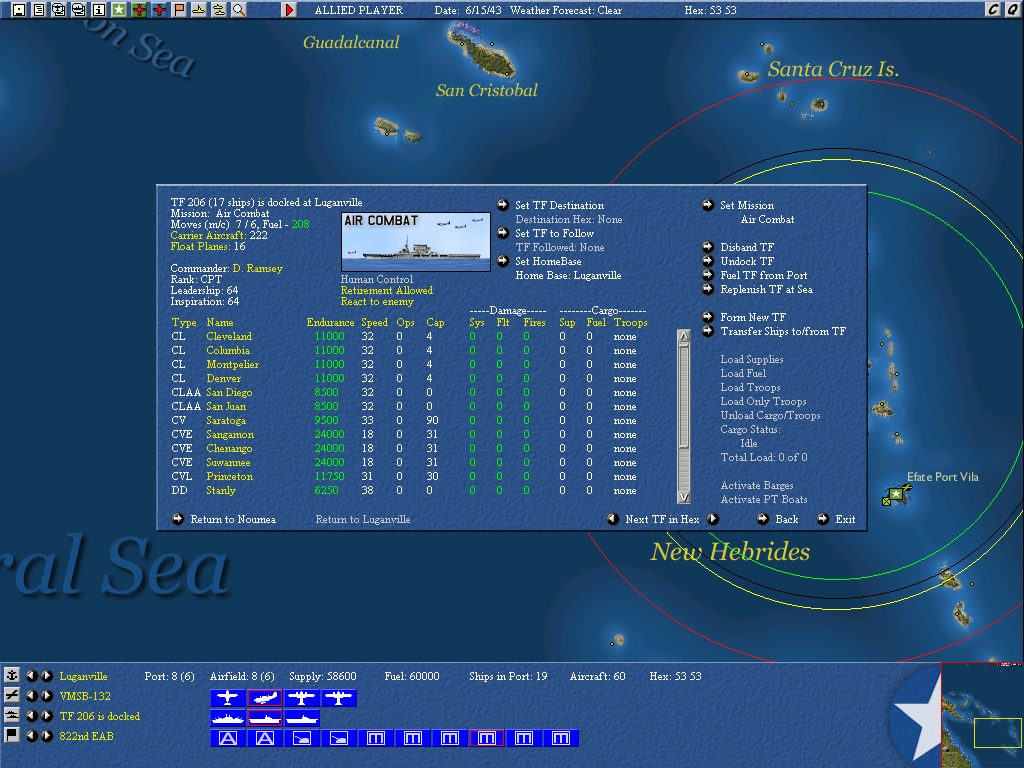1024x768 pixels.
Task: Click the black flag icon beside 822nd EAB
Action: [x=12, y=735]
